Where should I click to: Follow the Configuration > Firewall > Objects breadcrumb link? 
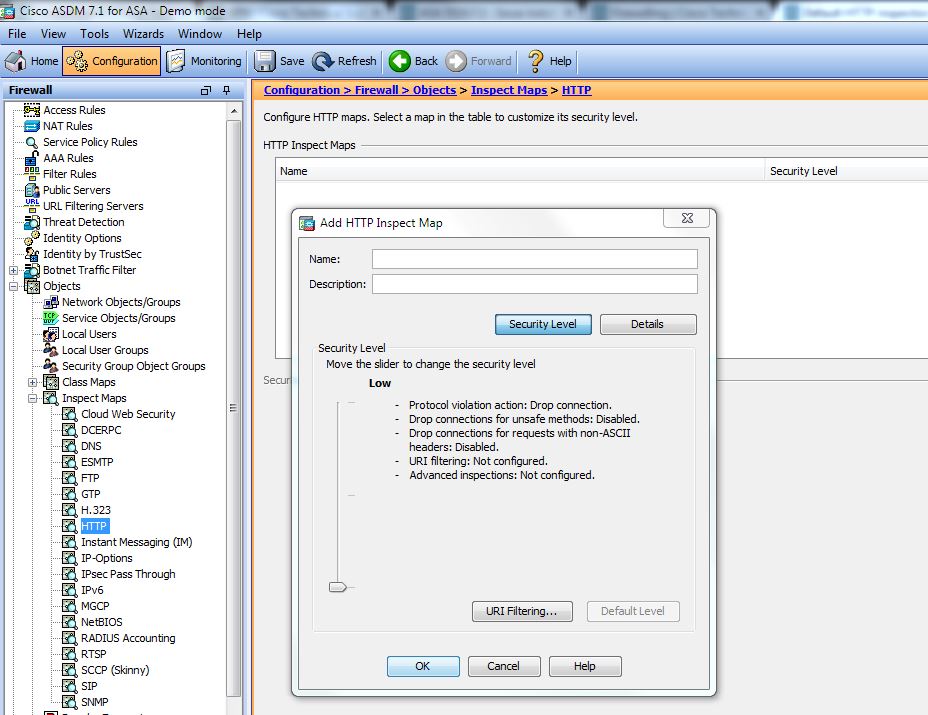360,90
